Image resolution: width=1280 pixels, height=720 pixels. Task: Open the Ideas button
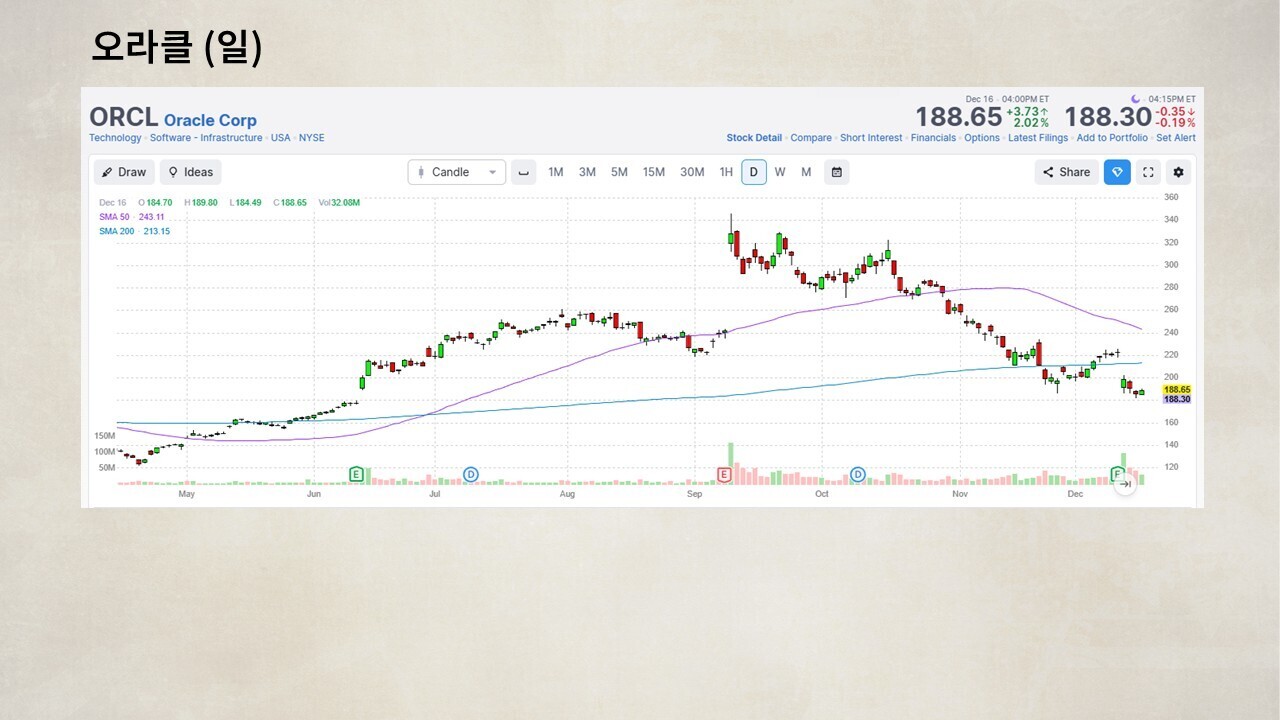191,172
